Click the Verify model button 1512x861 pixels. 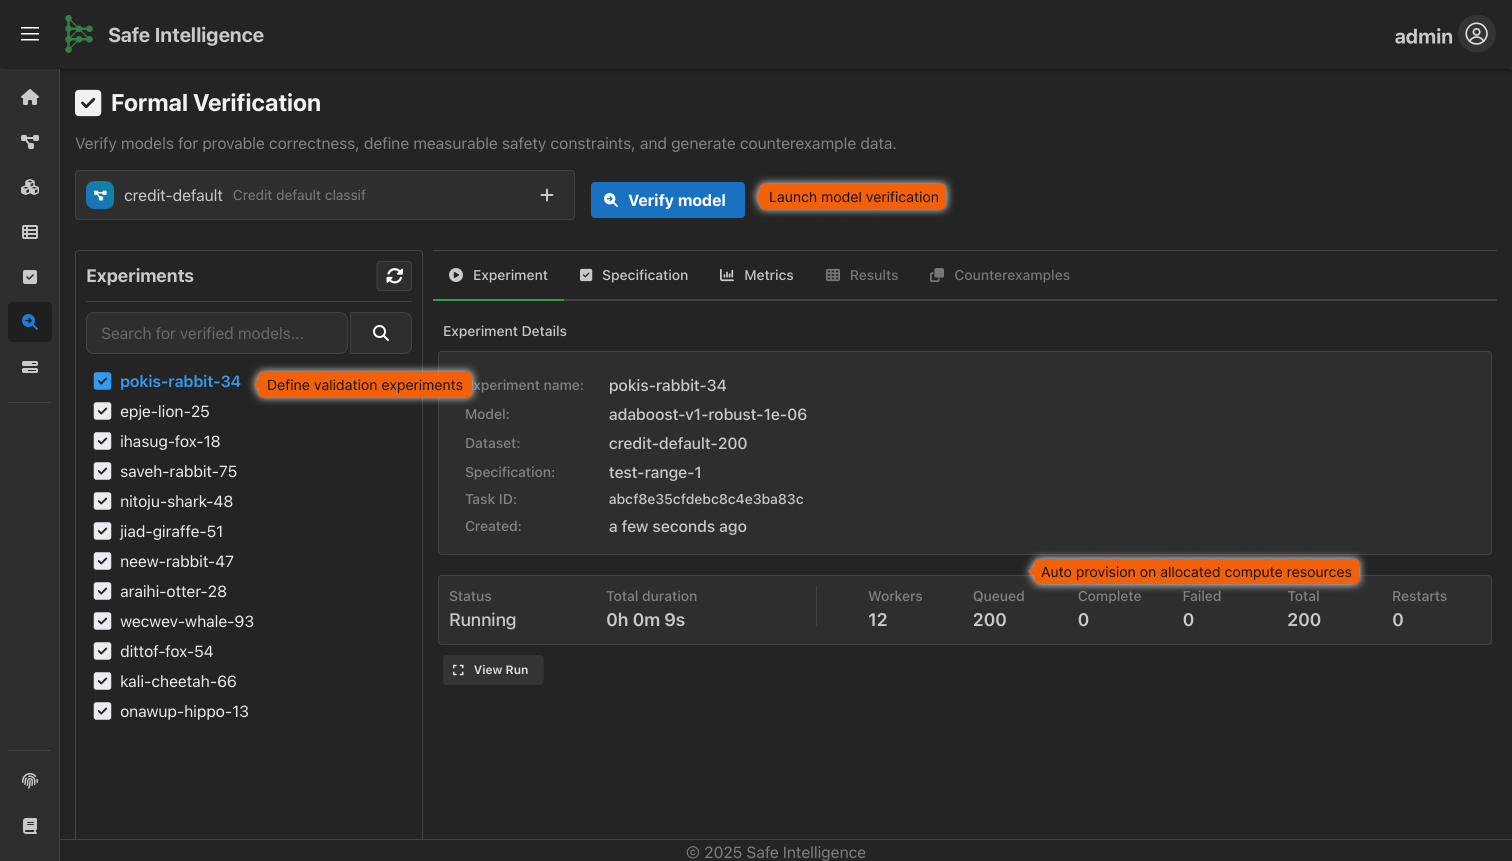pos(667,200)
